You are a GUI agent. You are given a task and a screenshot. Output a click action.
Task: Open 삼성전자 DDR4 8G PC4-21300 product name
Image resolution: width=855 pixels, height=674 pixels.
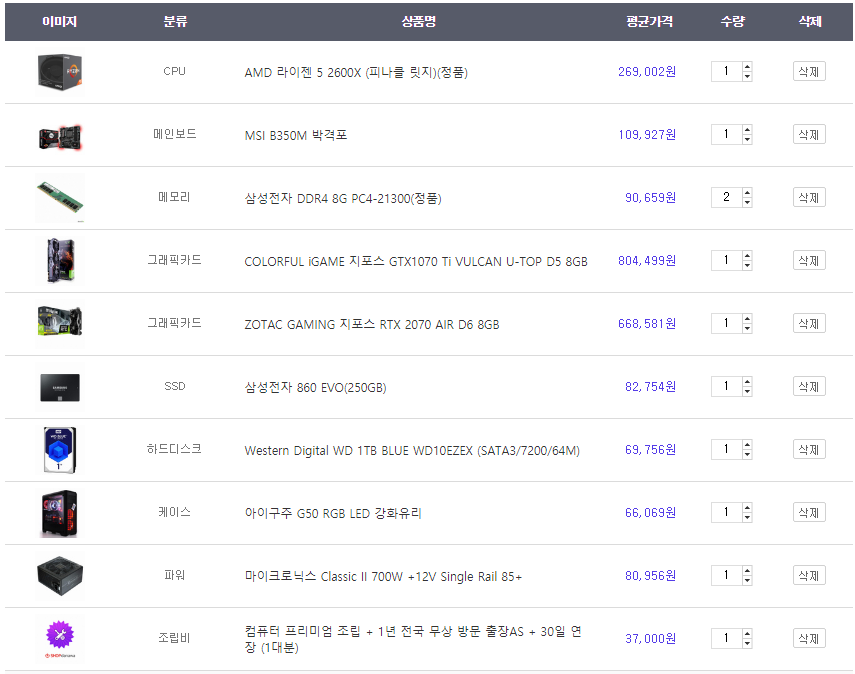pos(343,198)
